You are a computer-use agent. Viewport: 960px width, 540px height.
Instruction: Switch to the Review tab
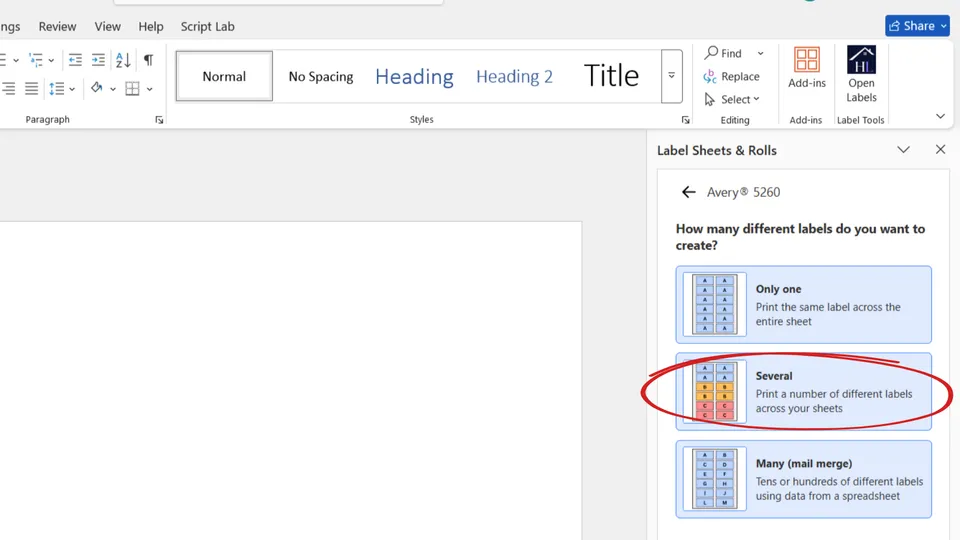pos(57,26)
